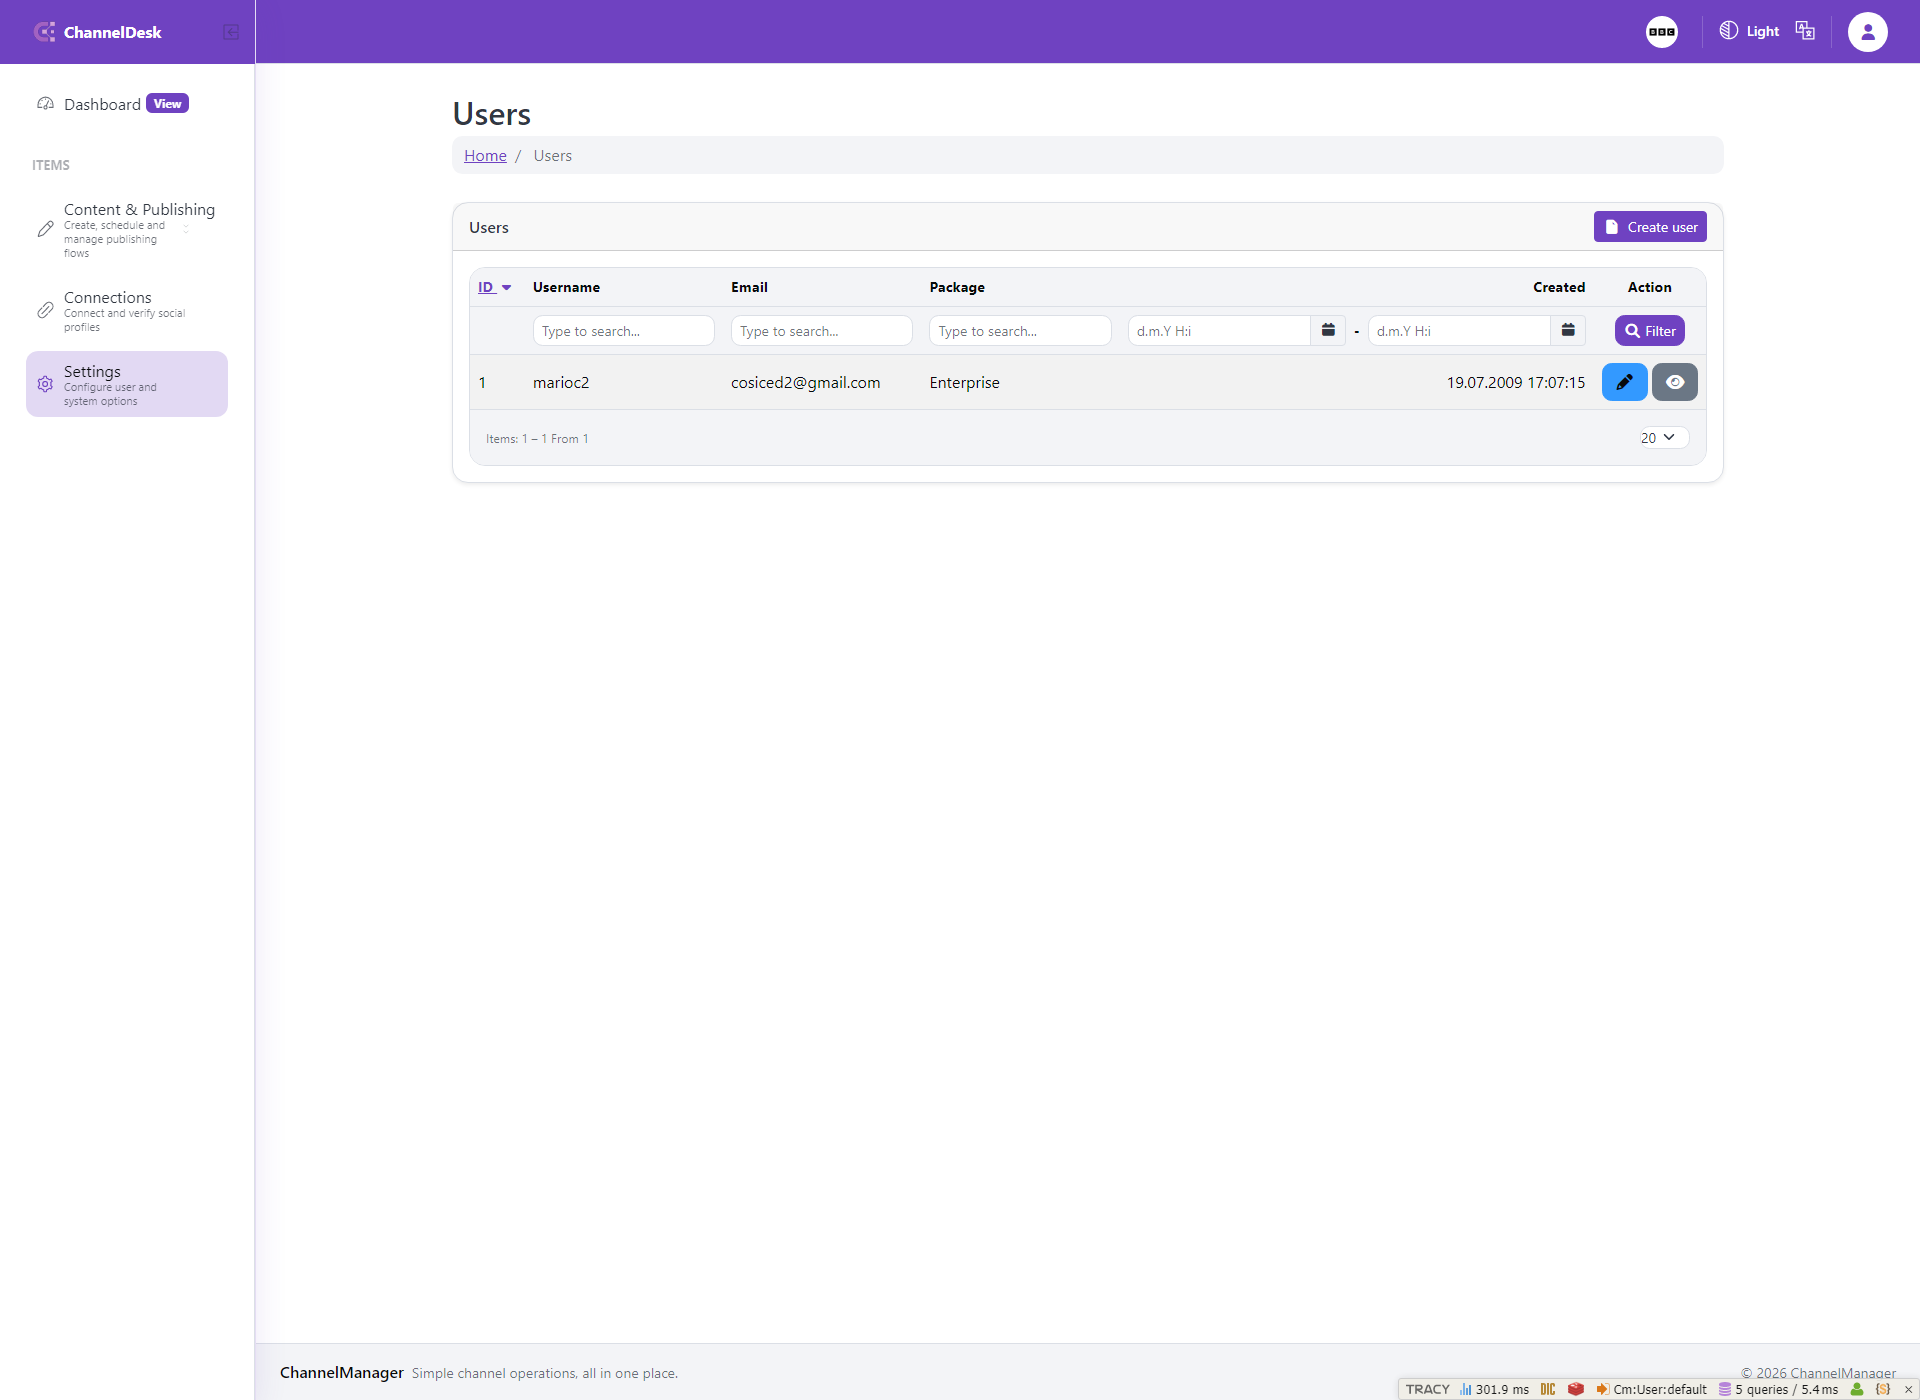Click the Create user button

click(1650, 227)
